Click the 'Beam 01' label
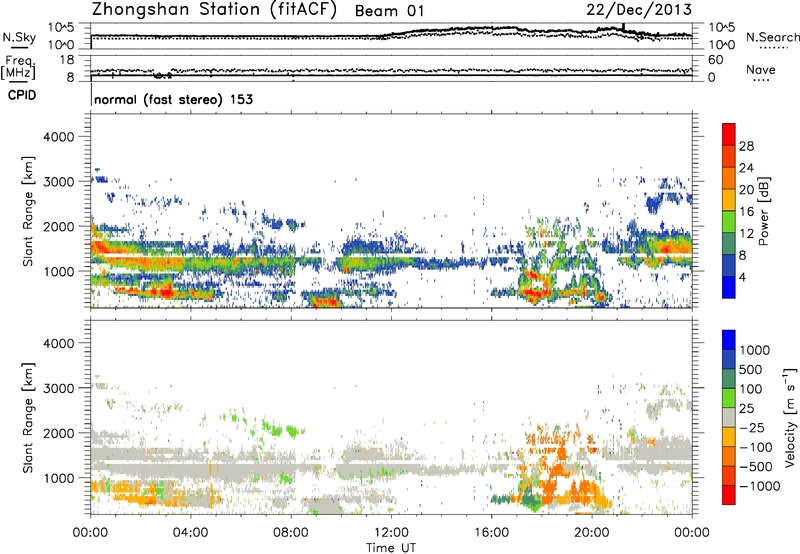The width and height of the screenshot is (800, 554). 389,11
